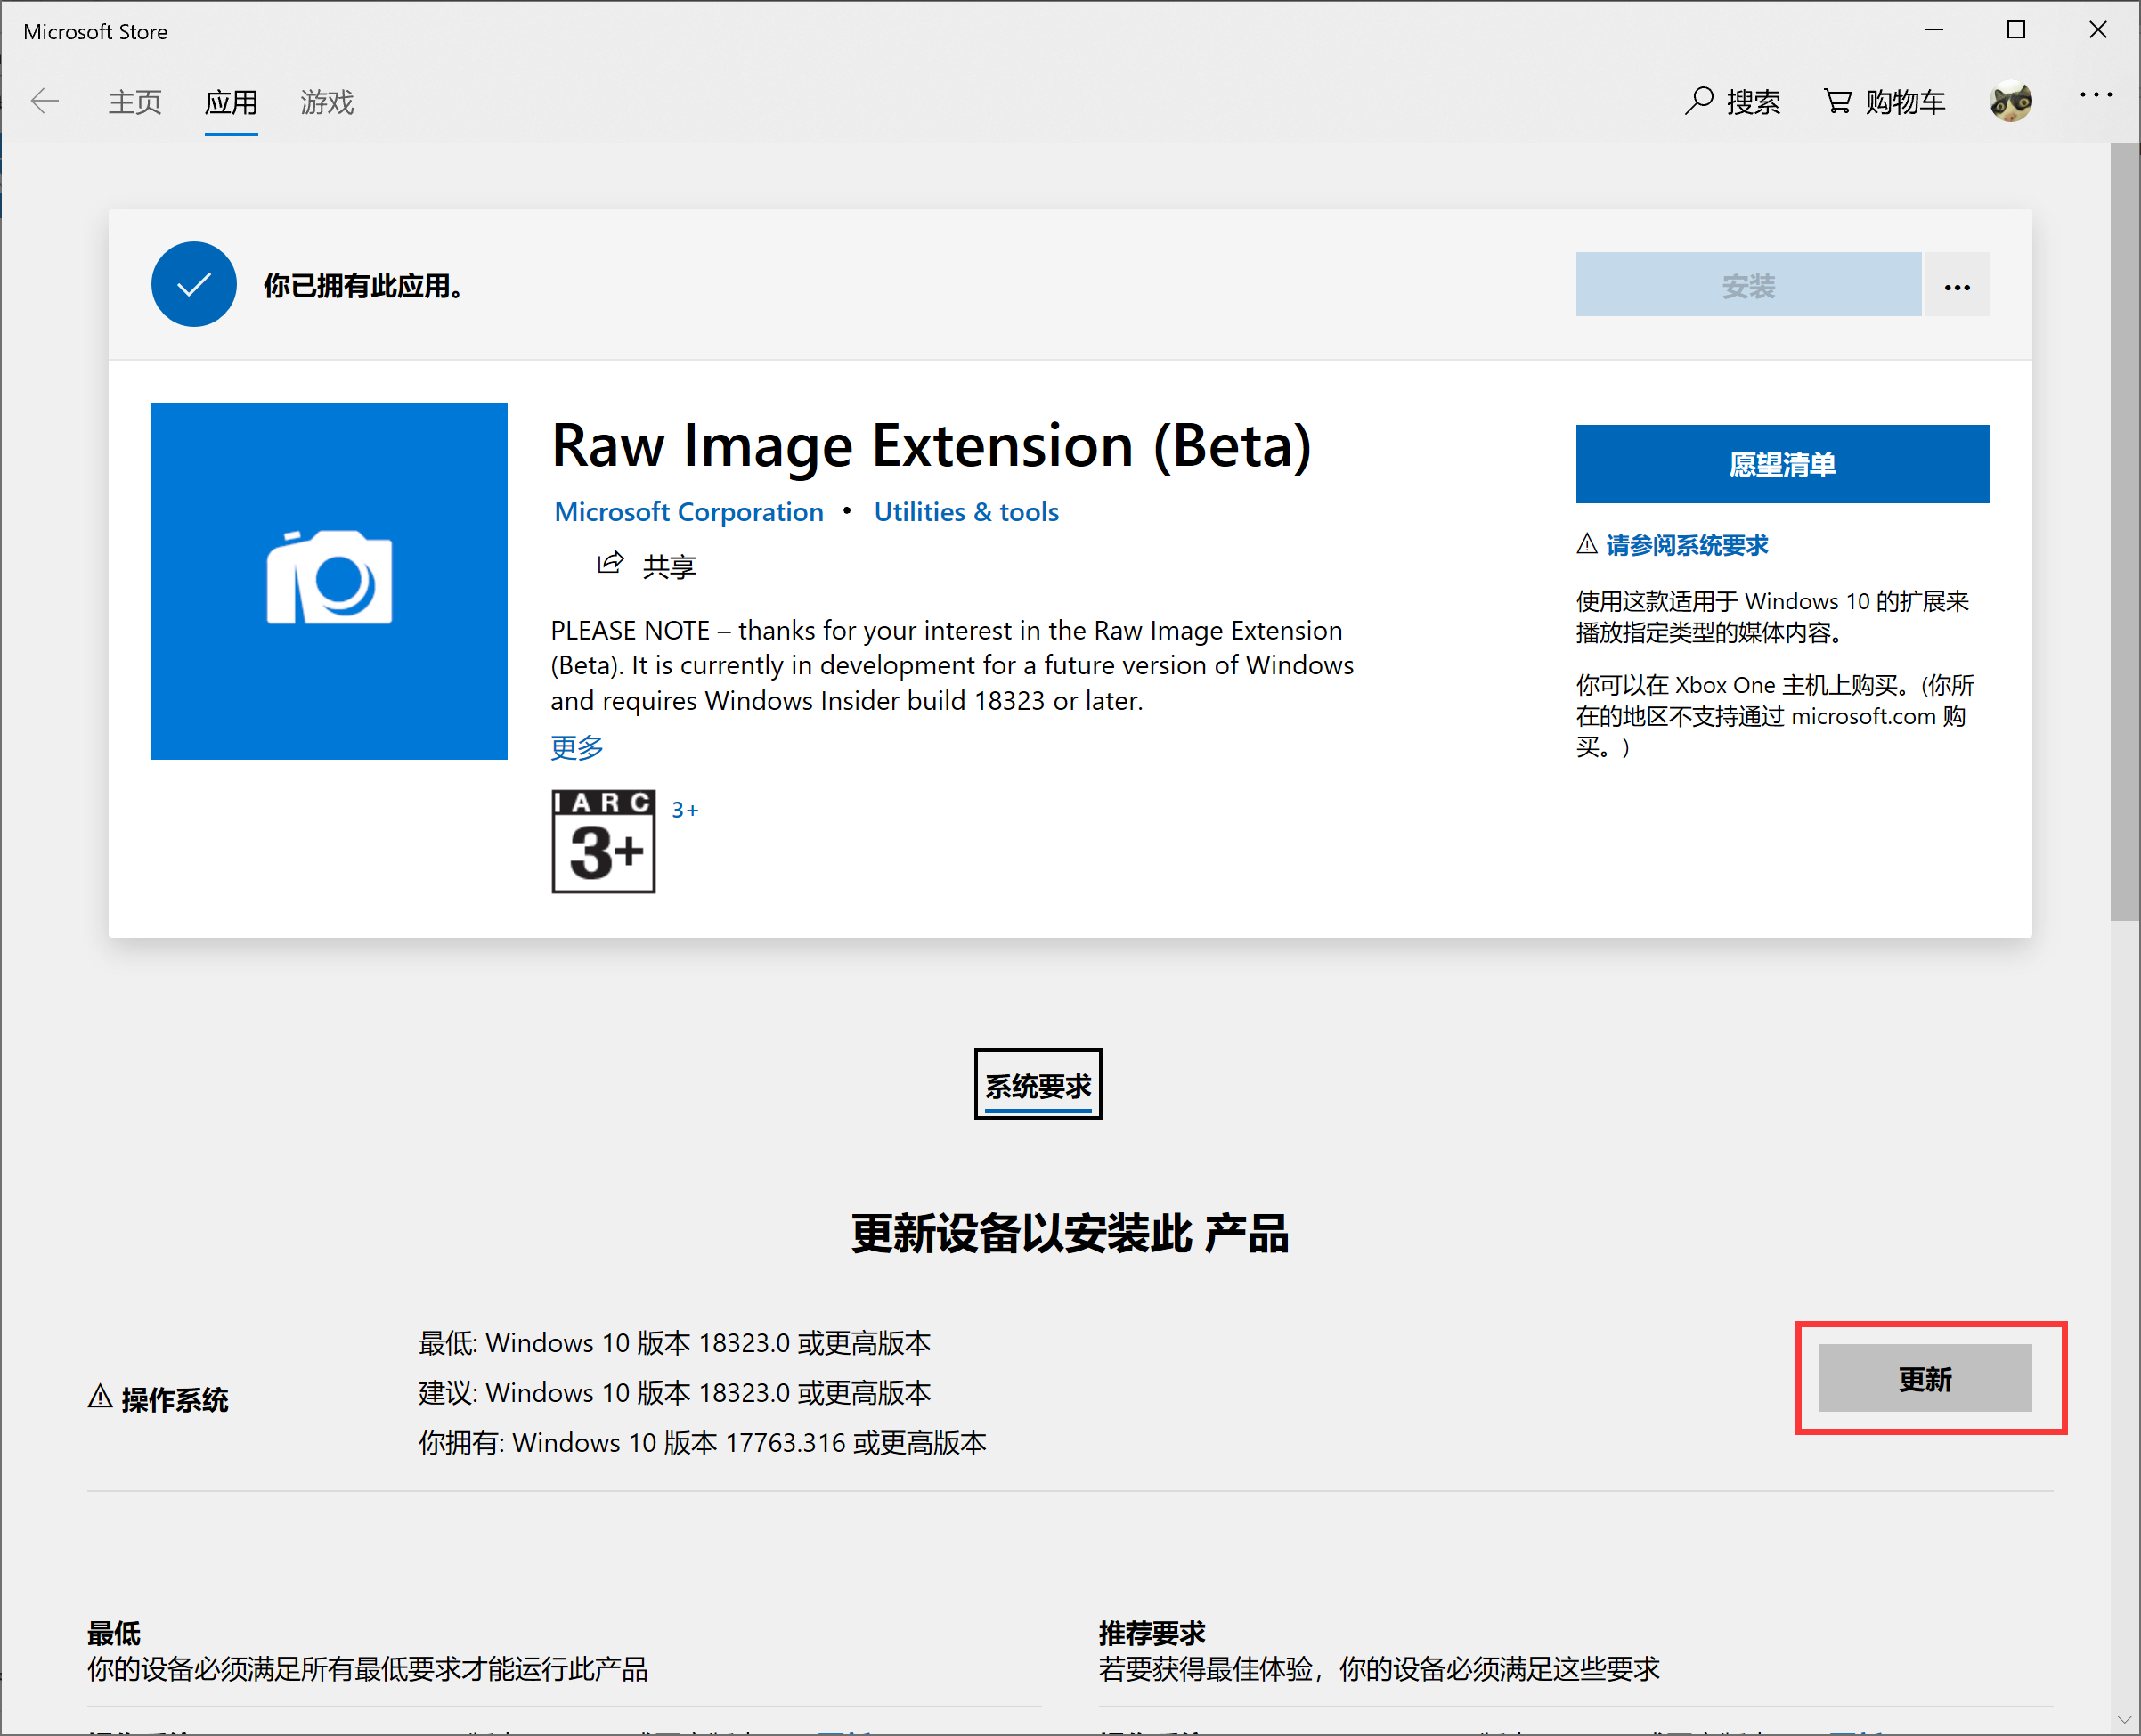Click the Raw Image Extension (Beta) title
The width and height of the screenshot is (2141, 1736).
pyautogui.click(x=931, y=446)
